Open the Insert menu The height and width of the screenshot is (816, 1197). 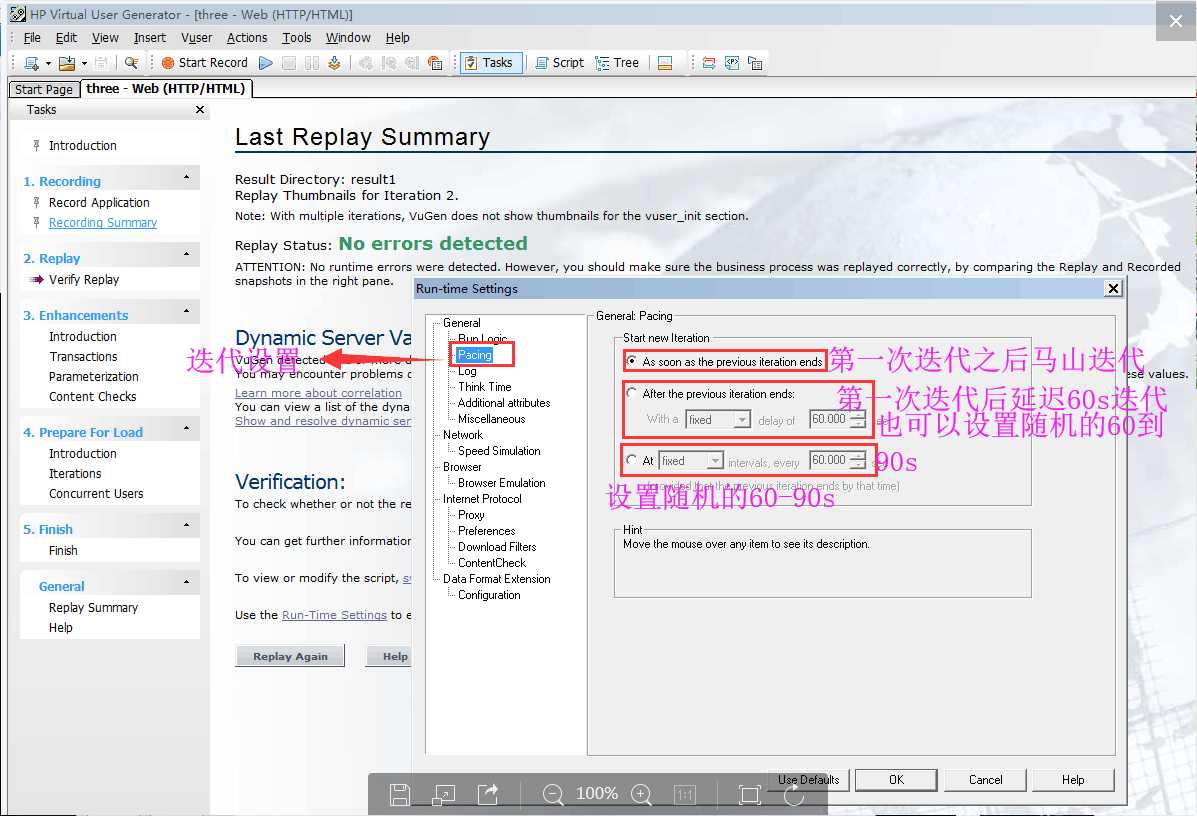click(x=150, y=37)
